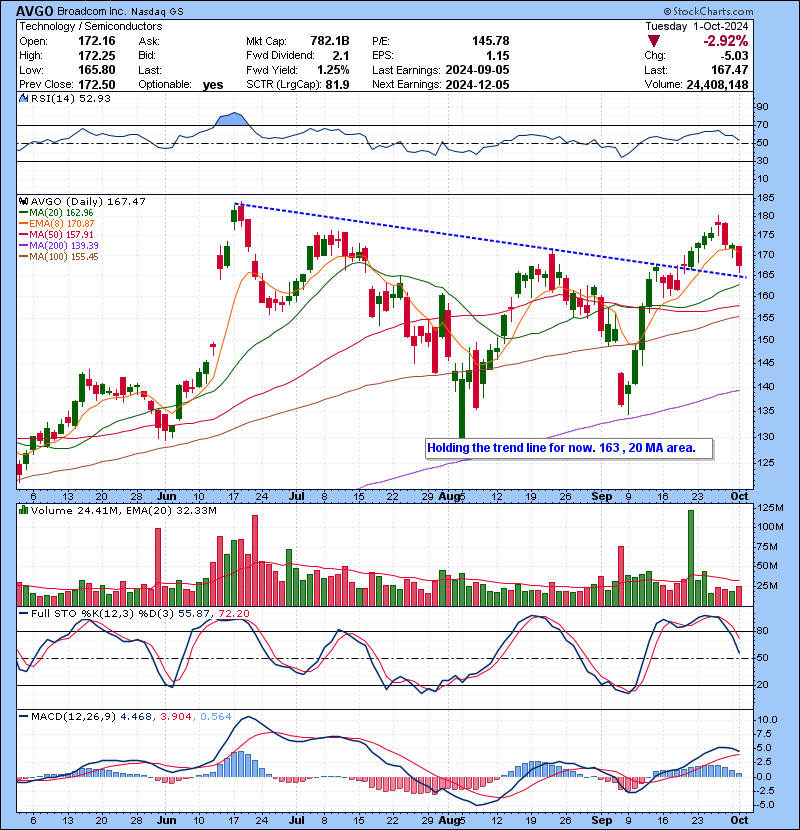Click the Fwd Yield value 1.25%

pos(334,70)
